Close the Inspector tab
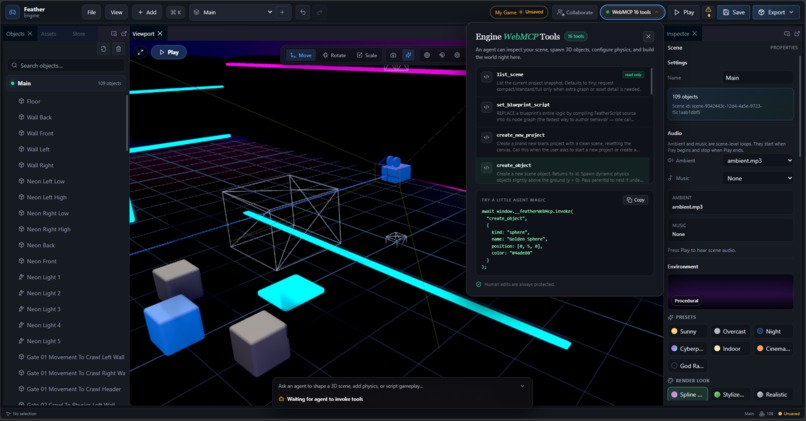 (694, 33)
